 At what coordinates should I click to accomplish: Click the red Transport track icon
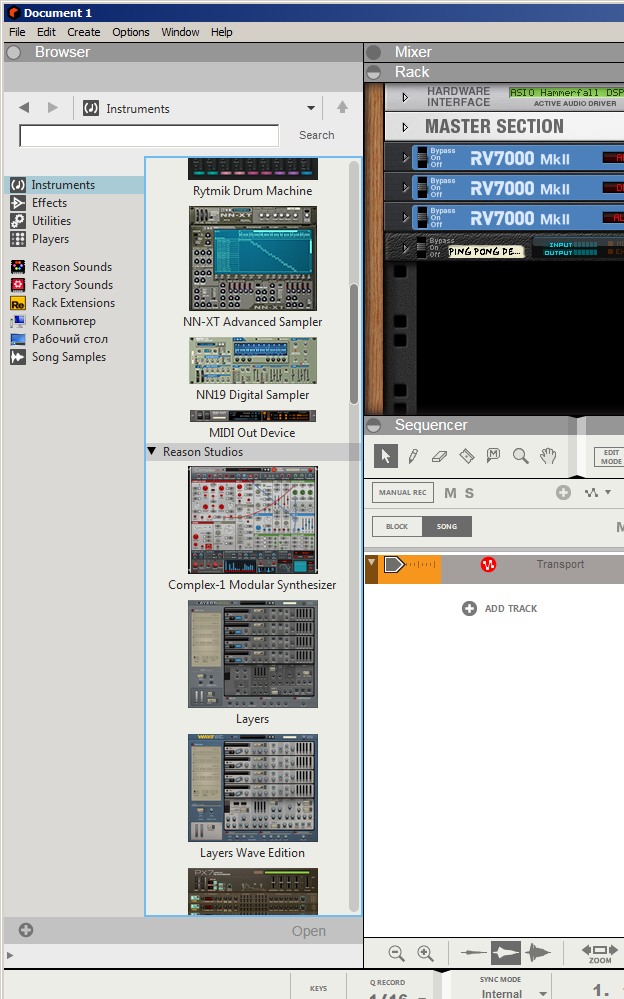(488, 564)
